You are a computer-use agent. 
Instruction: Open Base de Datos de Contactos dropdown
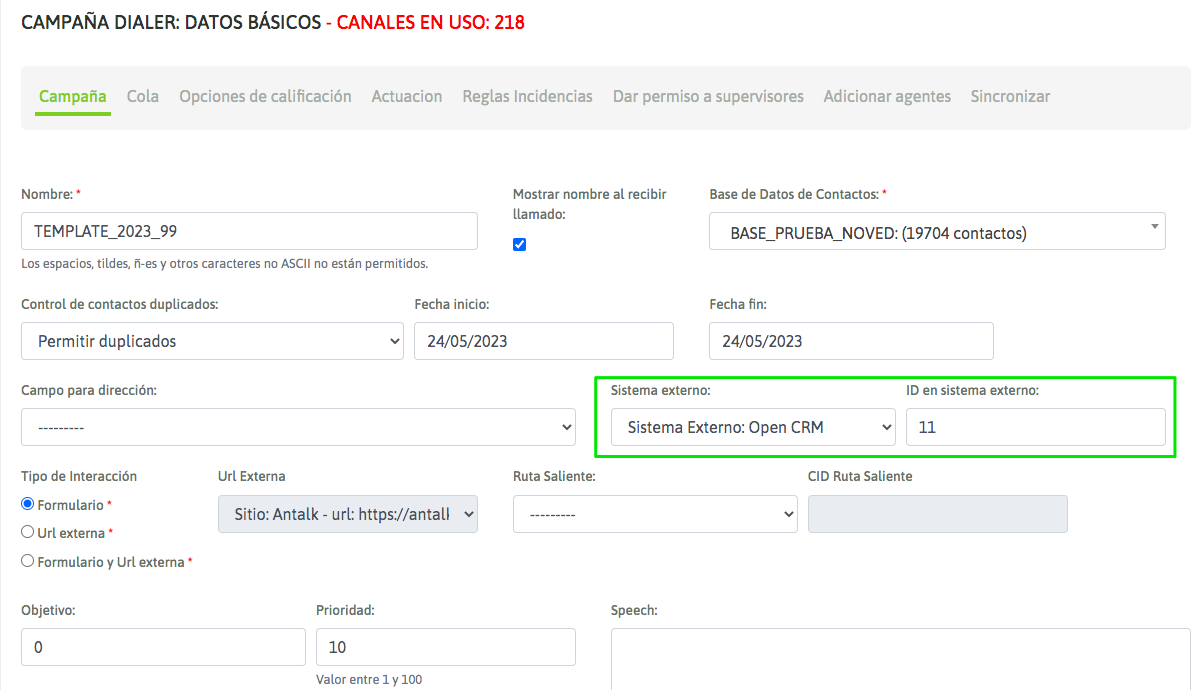(937, 233)
